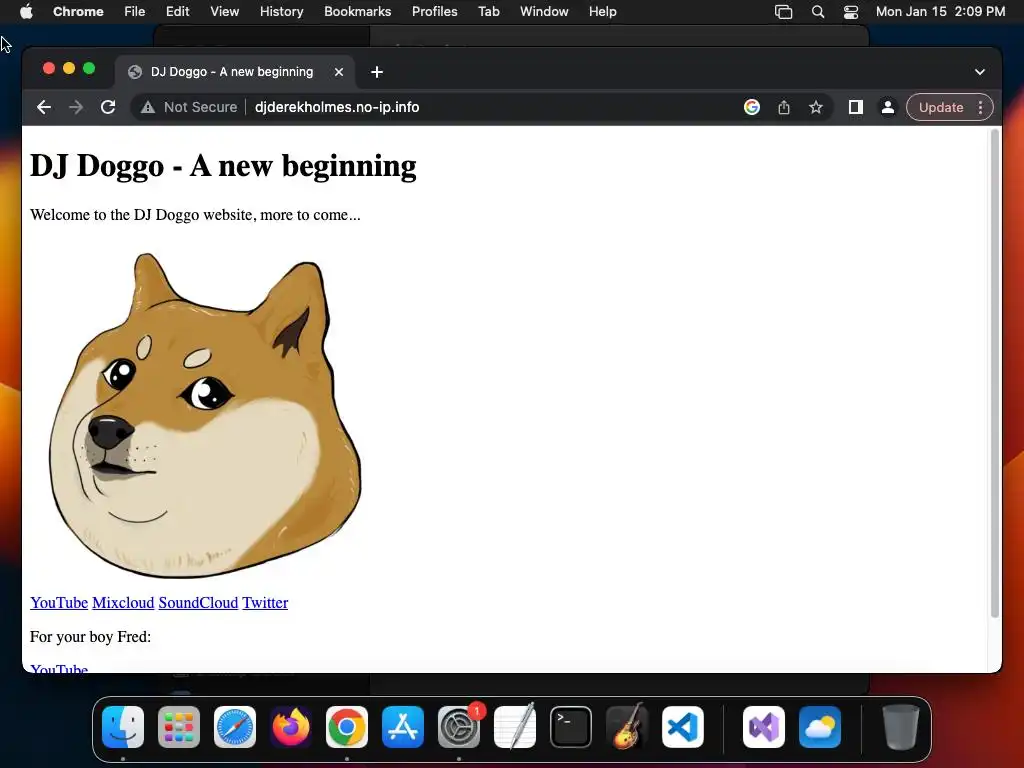The height and width of the screenshot is (768, 1024).
Task: Bookmark this page with star icon
Action: point(816,107)
